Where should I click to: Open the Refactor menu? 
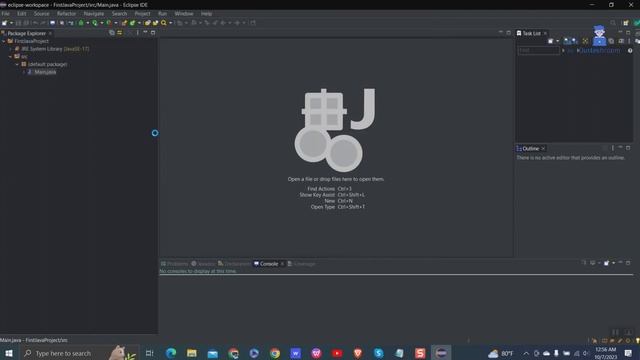(x=66, y=13)
